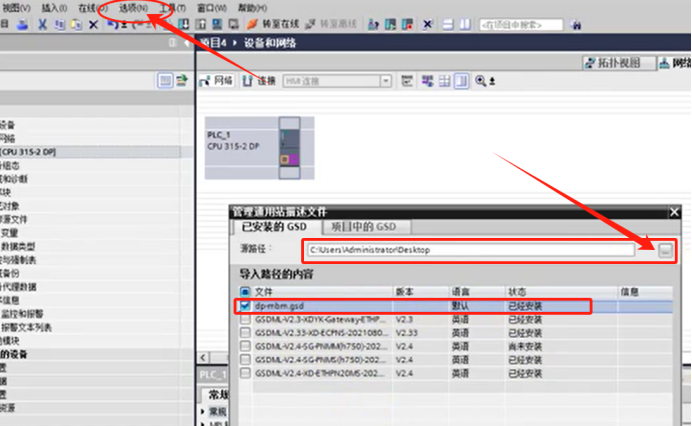The height and width of the screenshot is (426, 692).
Task: Click the zoom magnifier icon in network toolbar
Action: (x=480, y=81)
